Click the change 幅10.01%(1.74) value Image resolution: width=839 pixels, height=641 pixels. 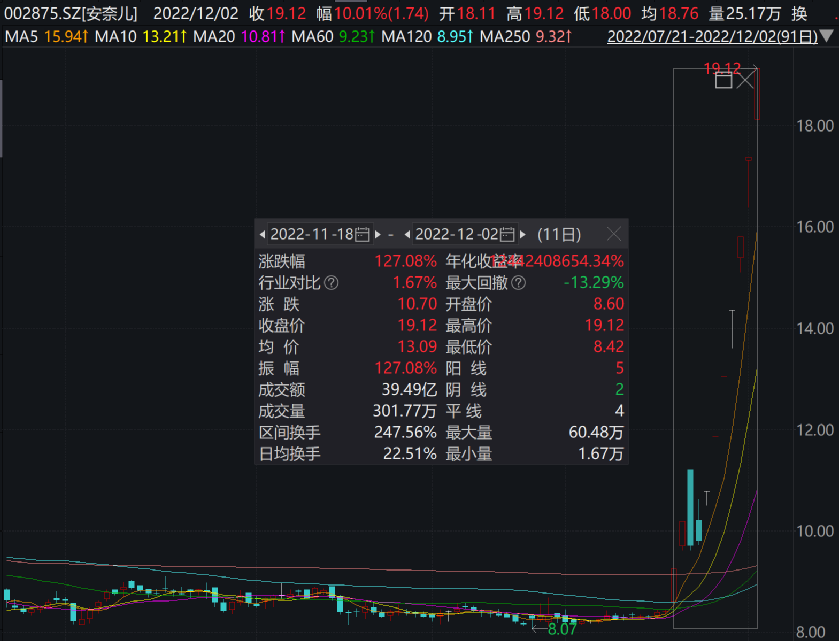[x=372, y=13]
